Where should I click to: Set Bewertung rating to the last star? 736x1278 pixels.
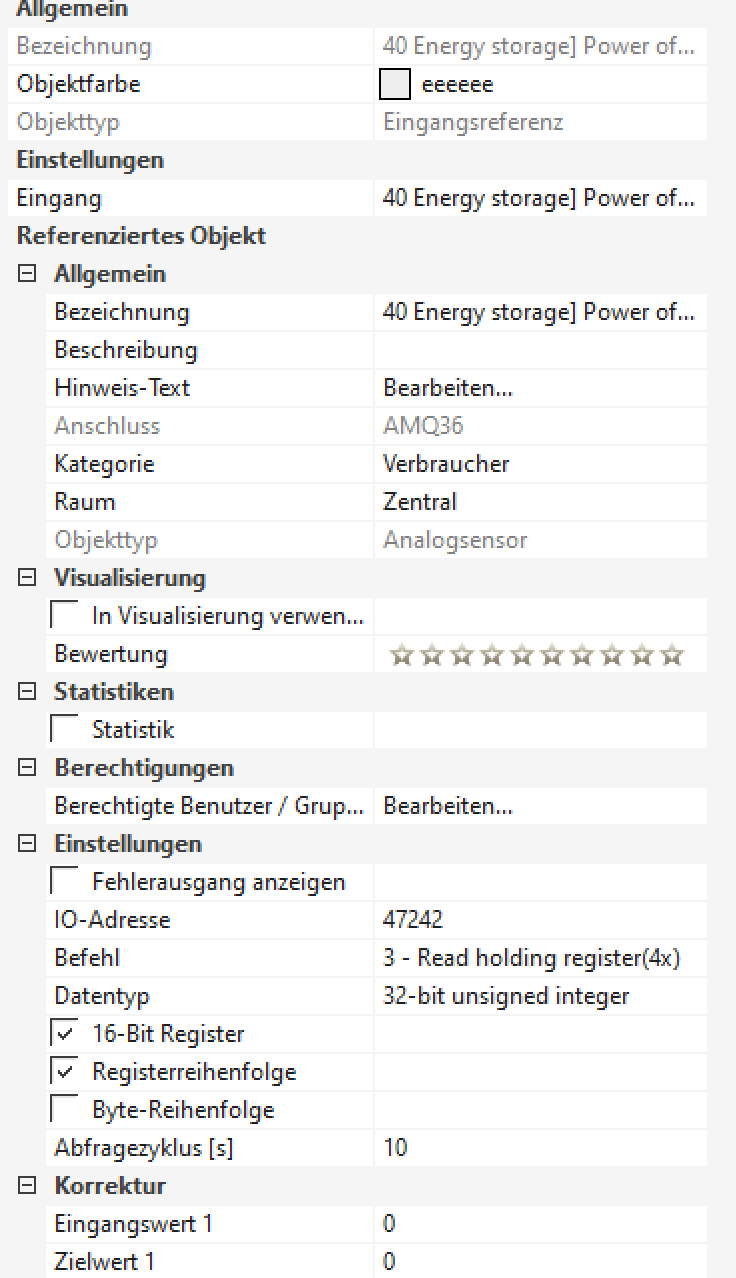click(x=673, y=656)
